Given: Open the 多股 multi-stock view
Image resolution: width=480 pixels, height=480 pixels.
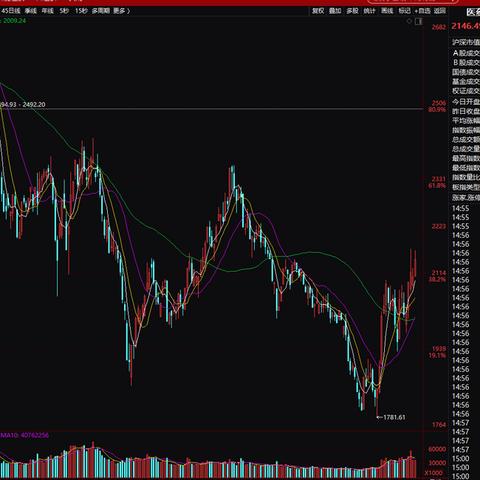Looking at the screenshot, I should click(x=352, y=11).
